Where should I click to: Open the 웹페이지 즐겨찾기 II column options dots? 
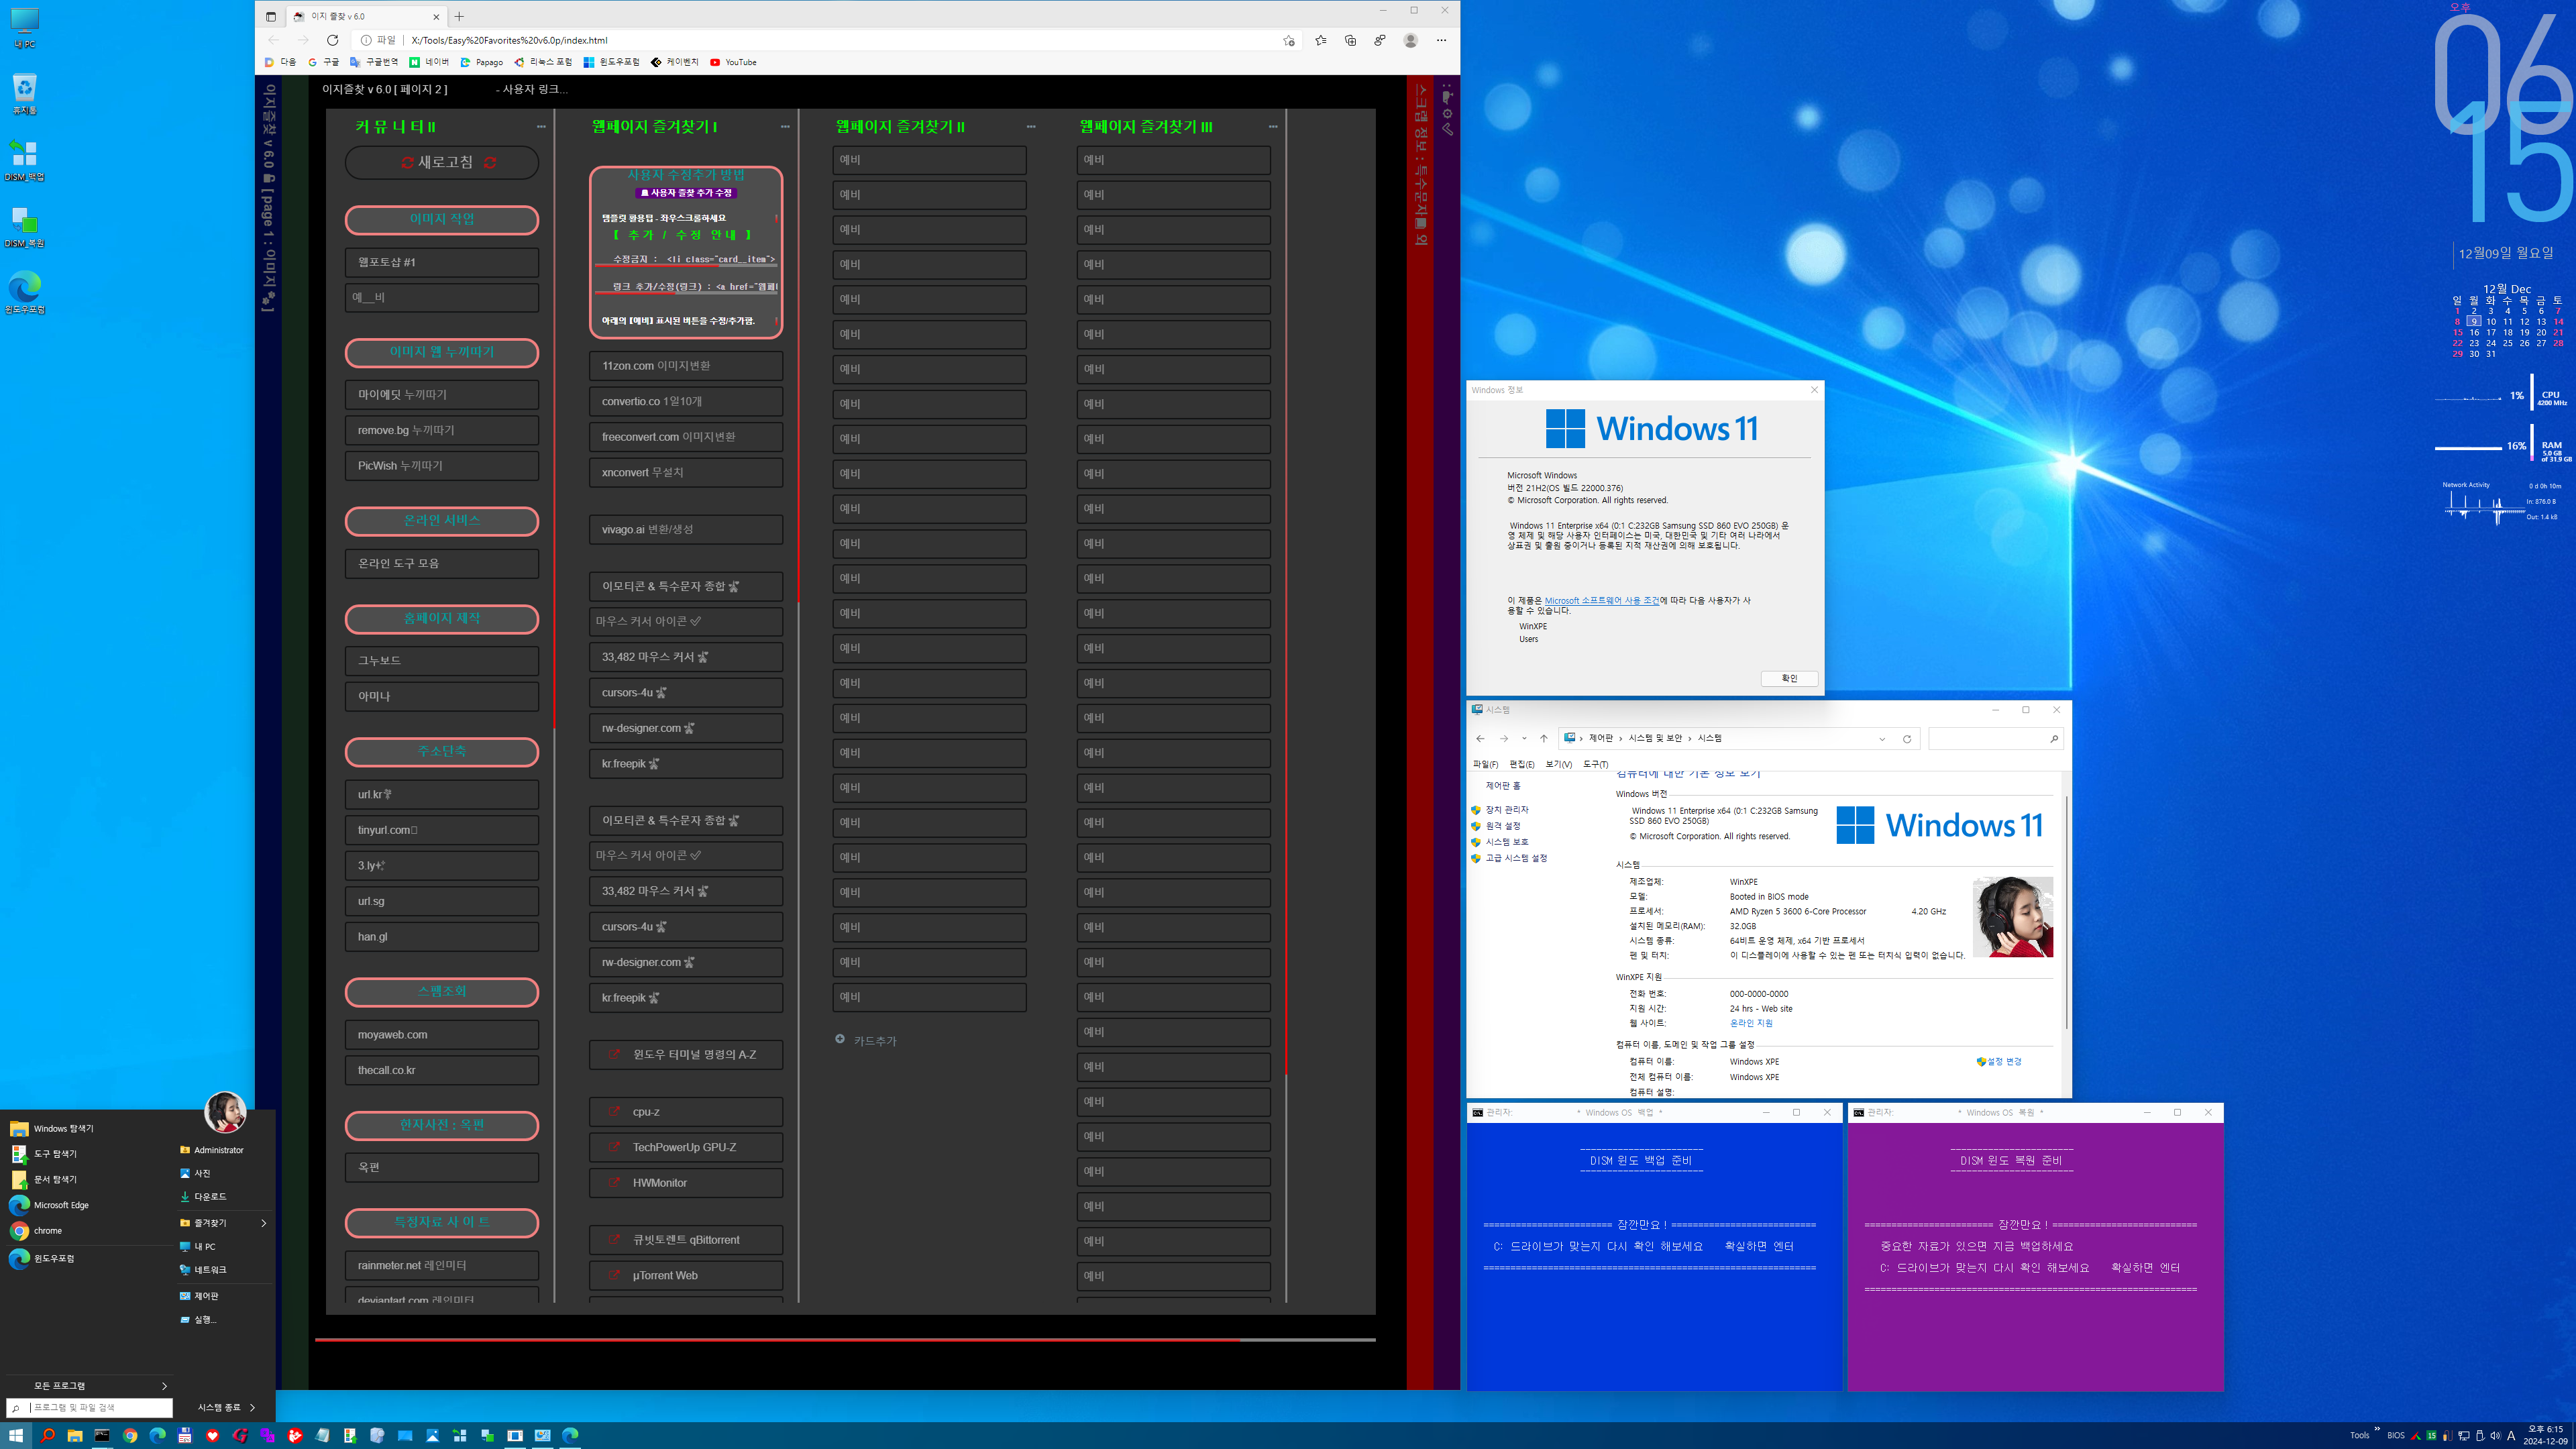(1031, 127)
